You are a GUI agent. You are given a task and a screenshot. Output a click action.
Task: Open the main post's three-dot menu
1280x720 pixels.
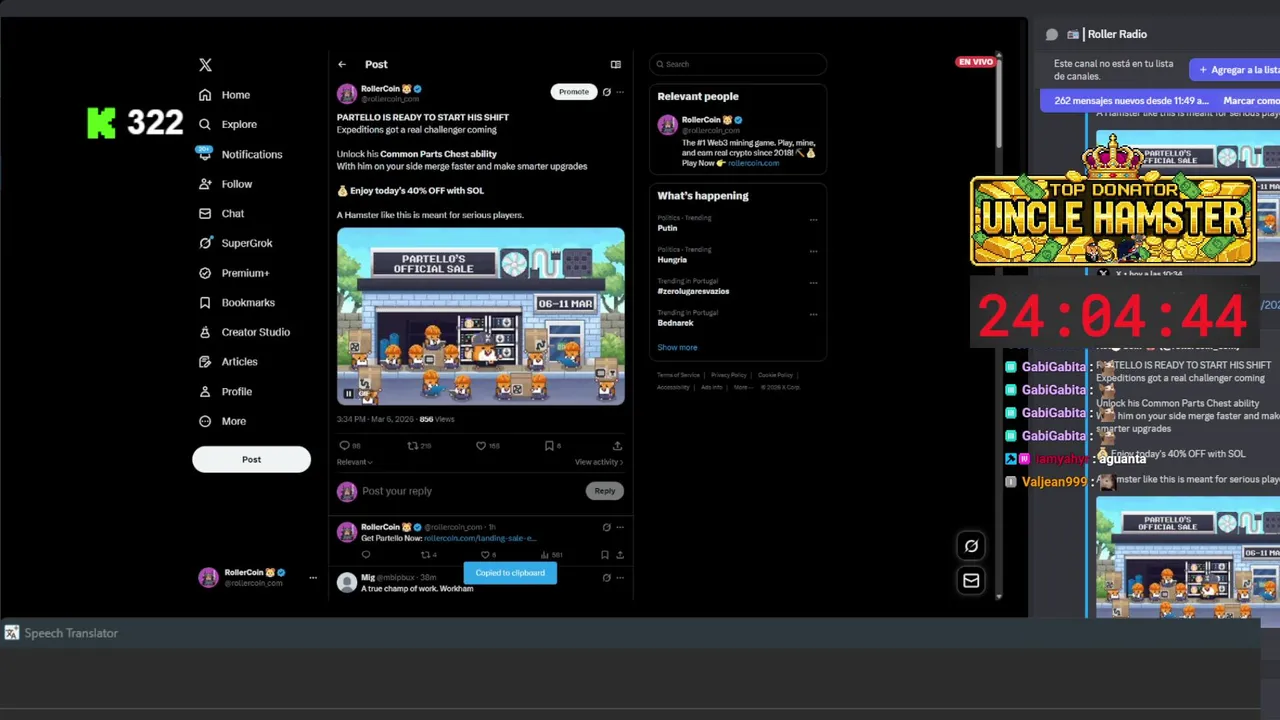pyautogui.click(x=620, y=92)
